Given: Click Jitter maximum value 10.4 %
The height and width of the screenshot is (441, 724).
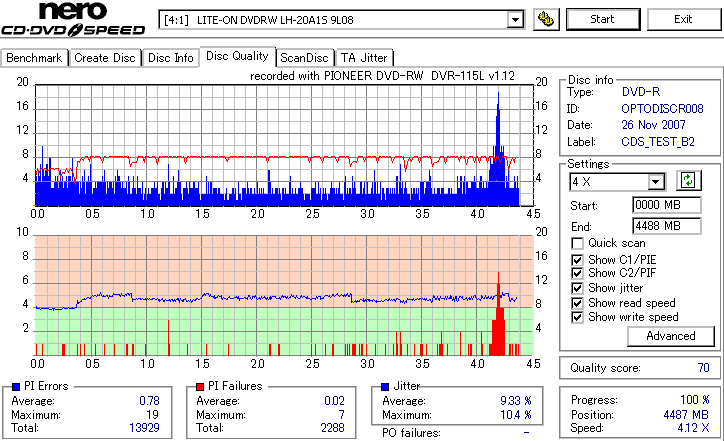Looking at the screenshot, I should (x=516, y=415).
